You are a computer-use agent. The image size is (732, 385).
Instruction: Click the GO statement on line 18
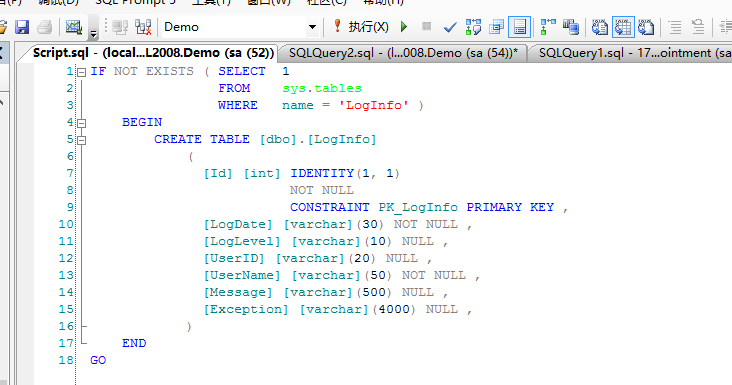[98, 360]
